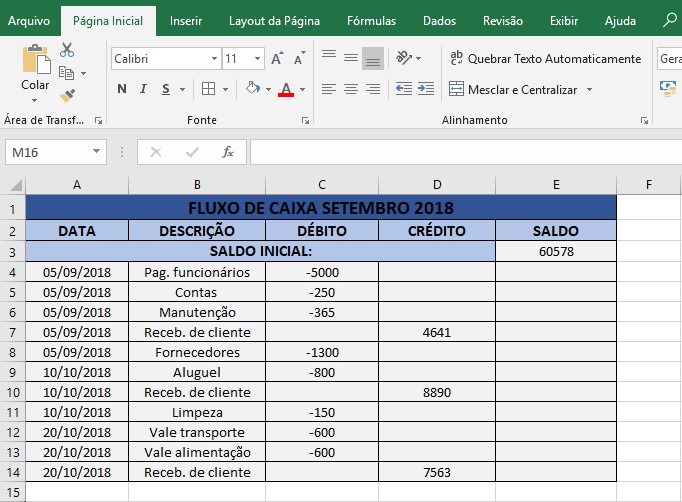Open the Name Box dropdown arrow
Screen dimensions: 682x502
(x=96, y=151)
